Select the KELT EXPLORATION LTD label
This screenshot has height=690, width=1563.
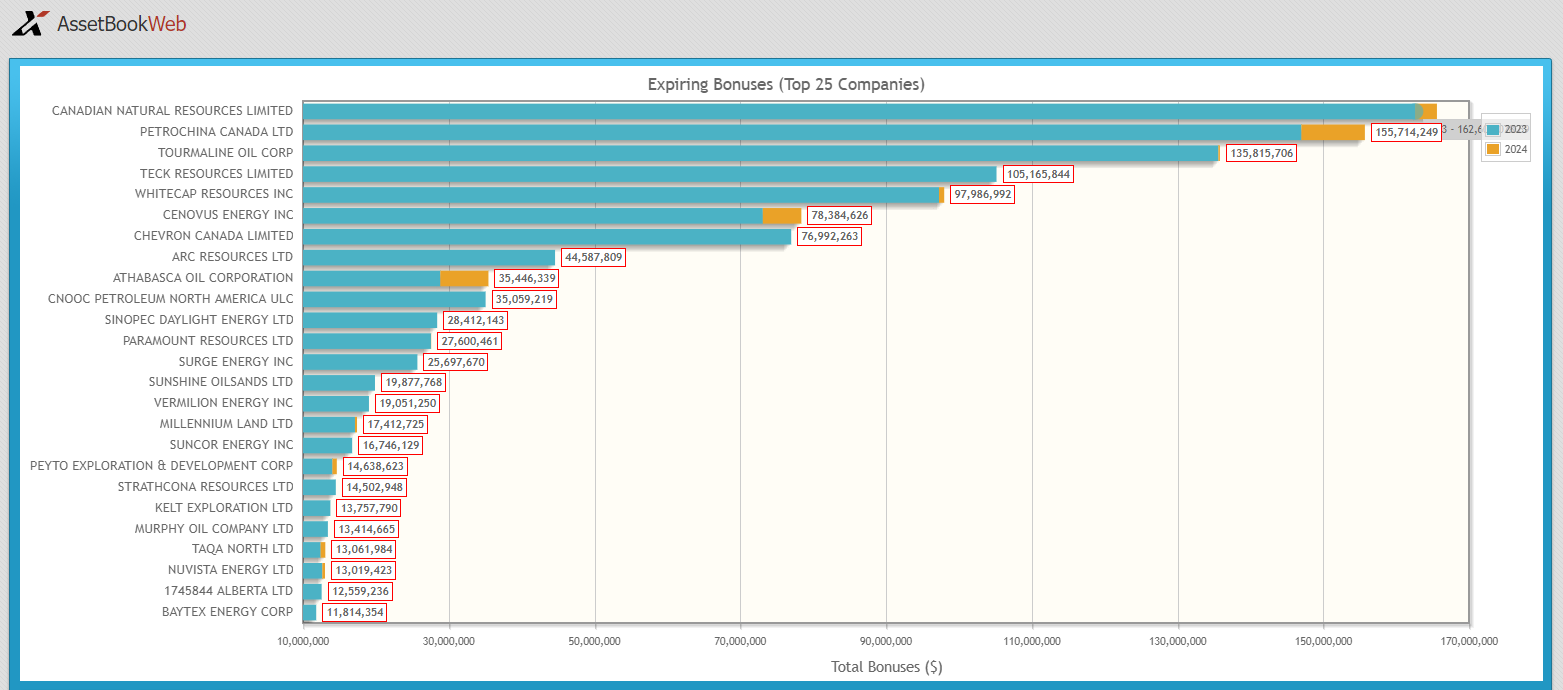224,508
